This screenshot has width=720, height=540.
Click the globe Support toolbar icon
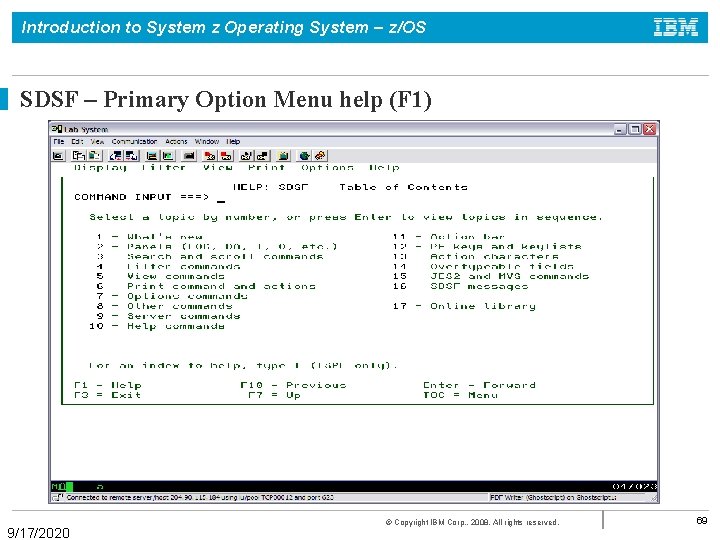pos(304,156)
